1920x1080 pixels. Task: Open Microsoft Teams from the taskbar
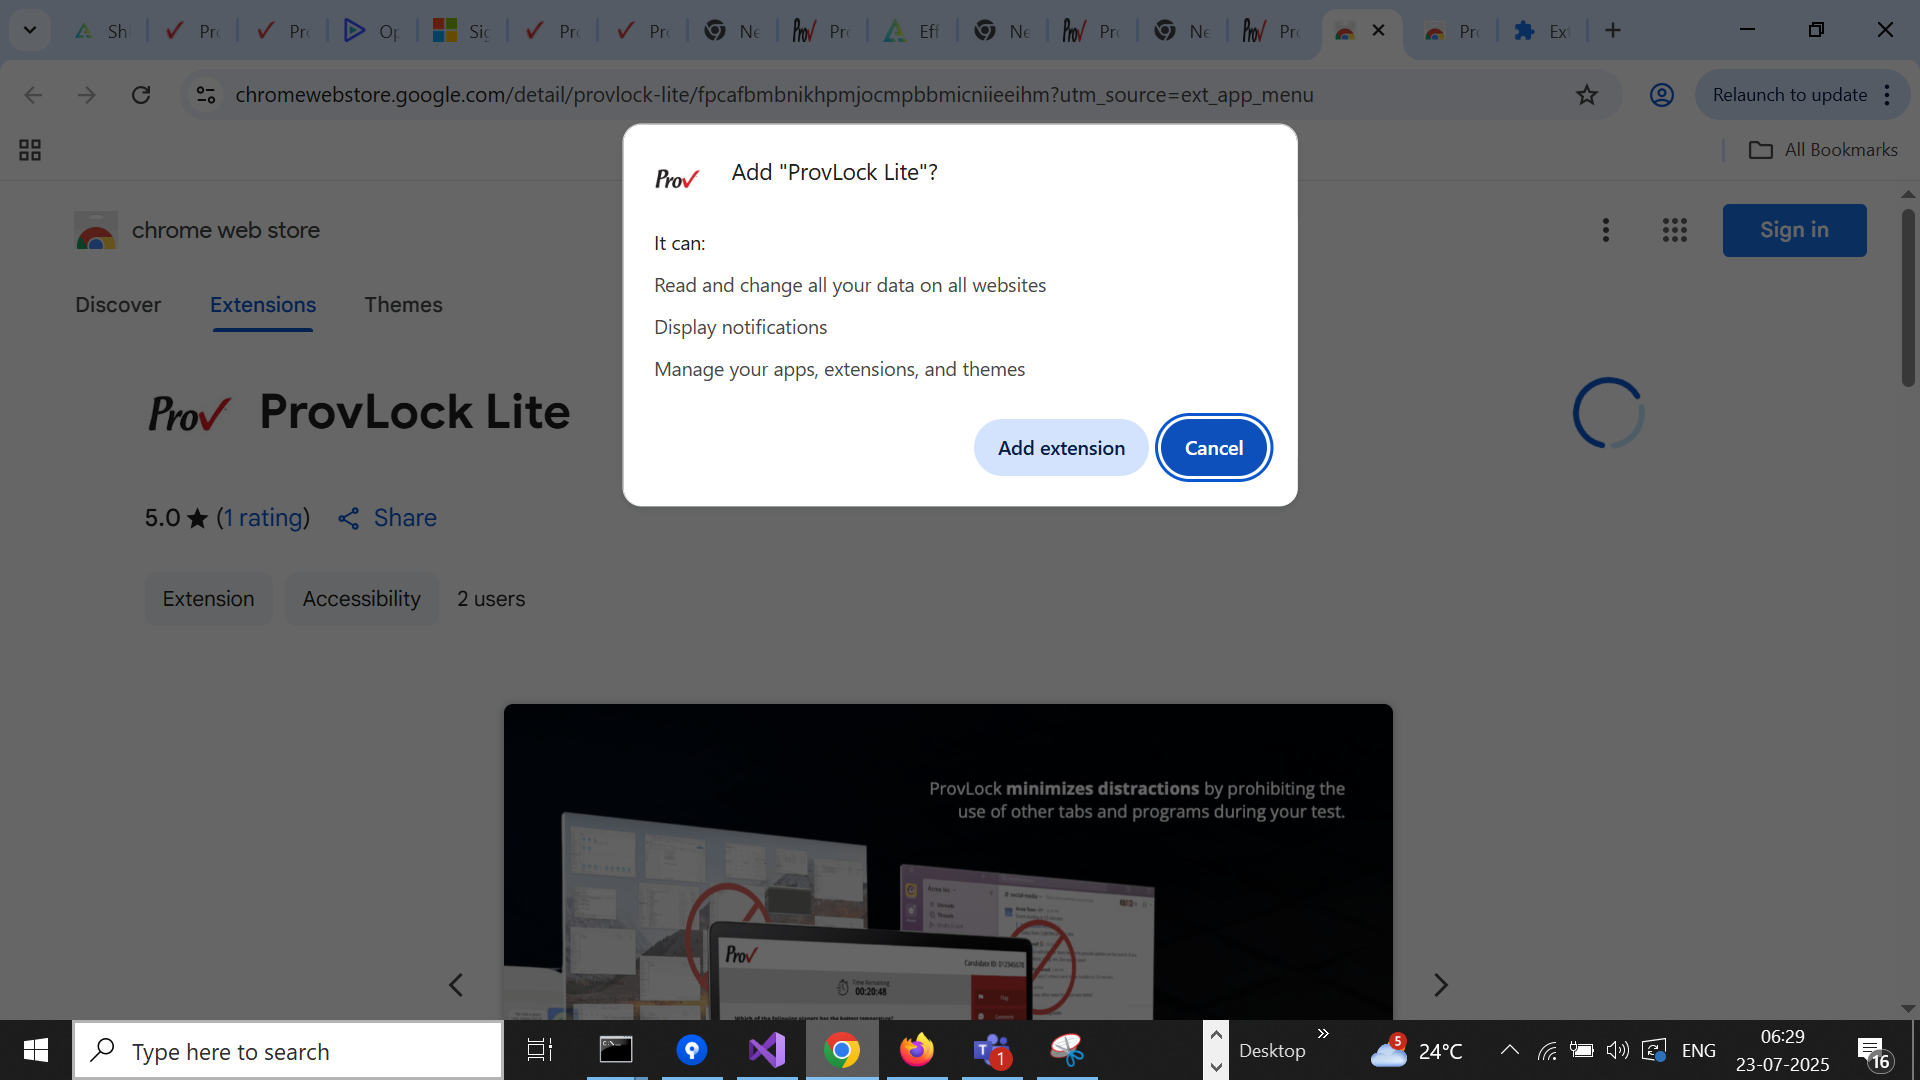point(992,1050)
